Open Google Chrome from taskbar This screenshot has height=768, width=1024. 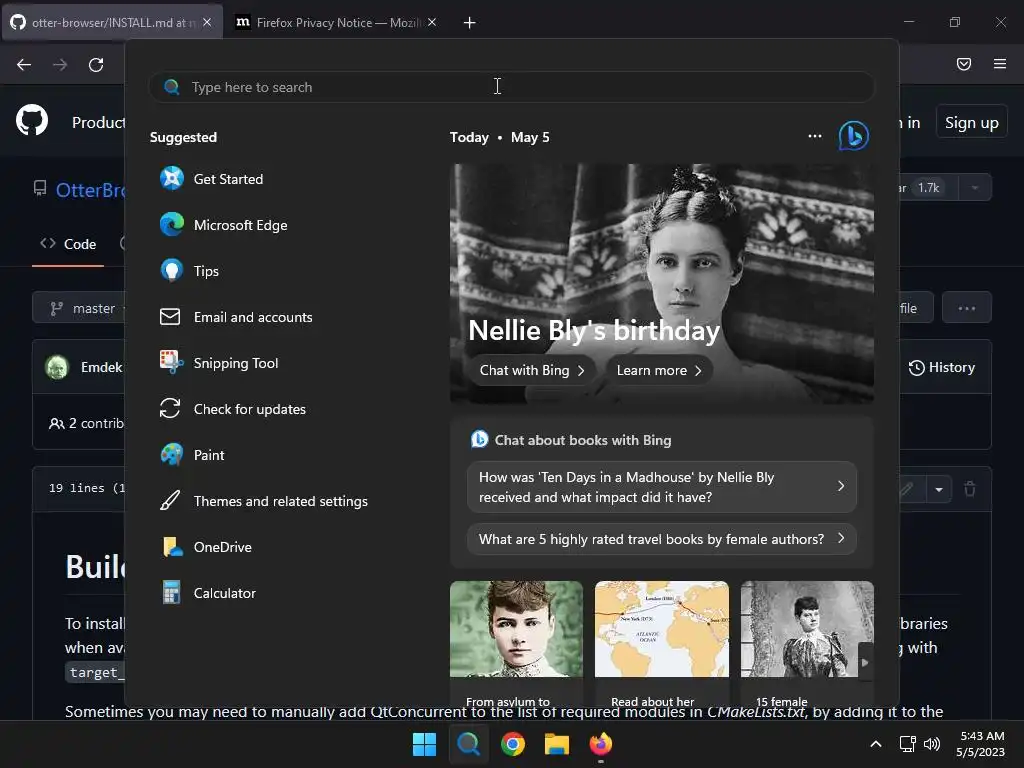point(513,744)
